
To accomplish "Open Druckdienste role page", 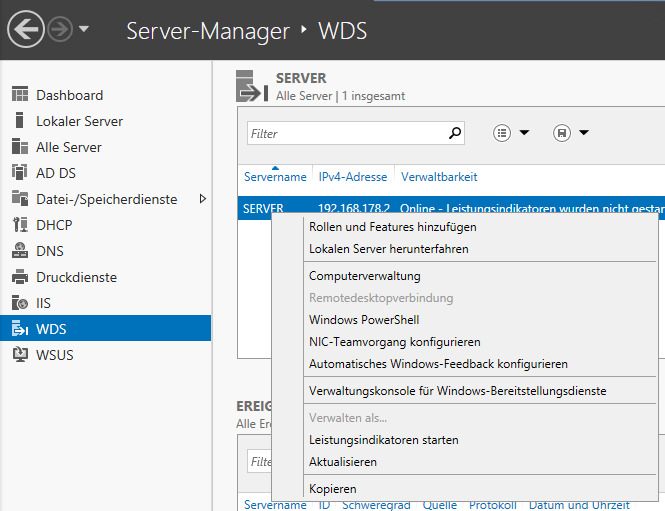I will (76, 277).
